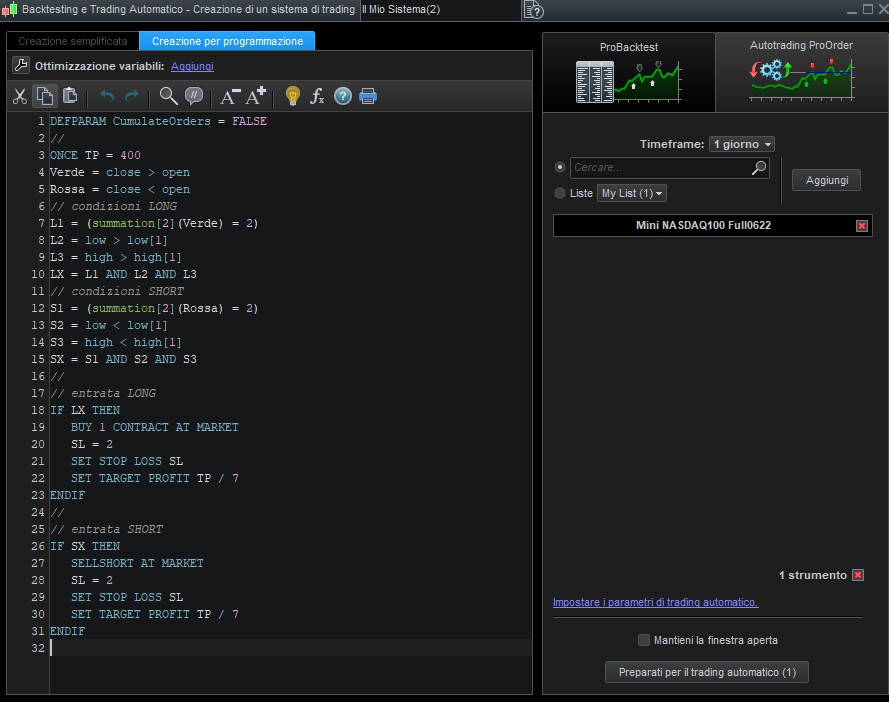Switch to Creazione semplificata tab
This screenshot has width=889, height=702.
tap(73, 41)
